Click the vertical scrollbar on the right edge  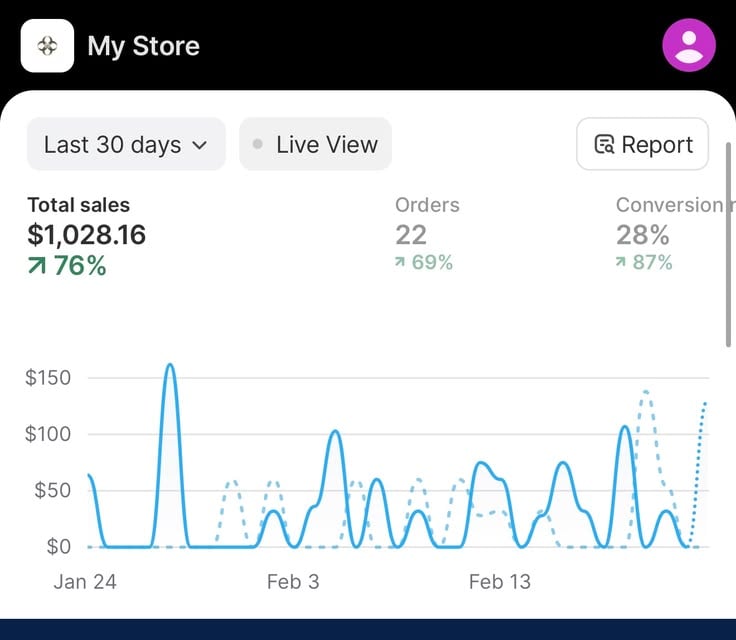(728, 245)
